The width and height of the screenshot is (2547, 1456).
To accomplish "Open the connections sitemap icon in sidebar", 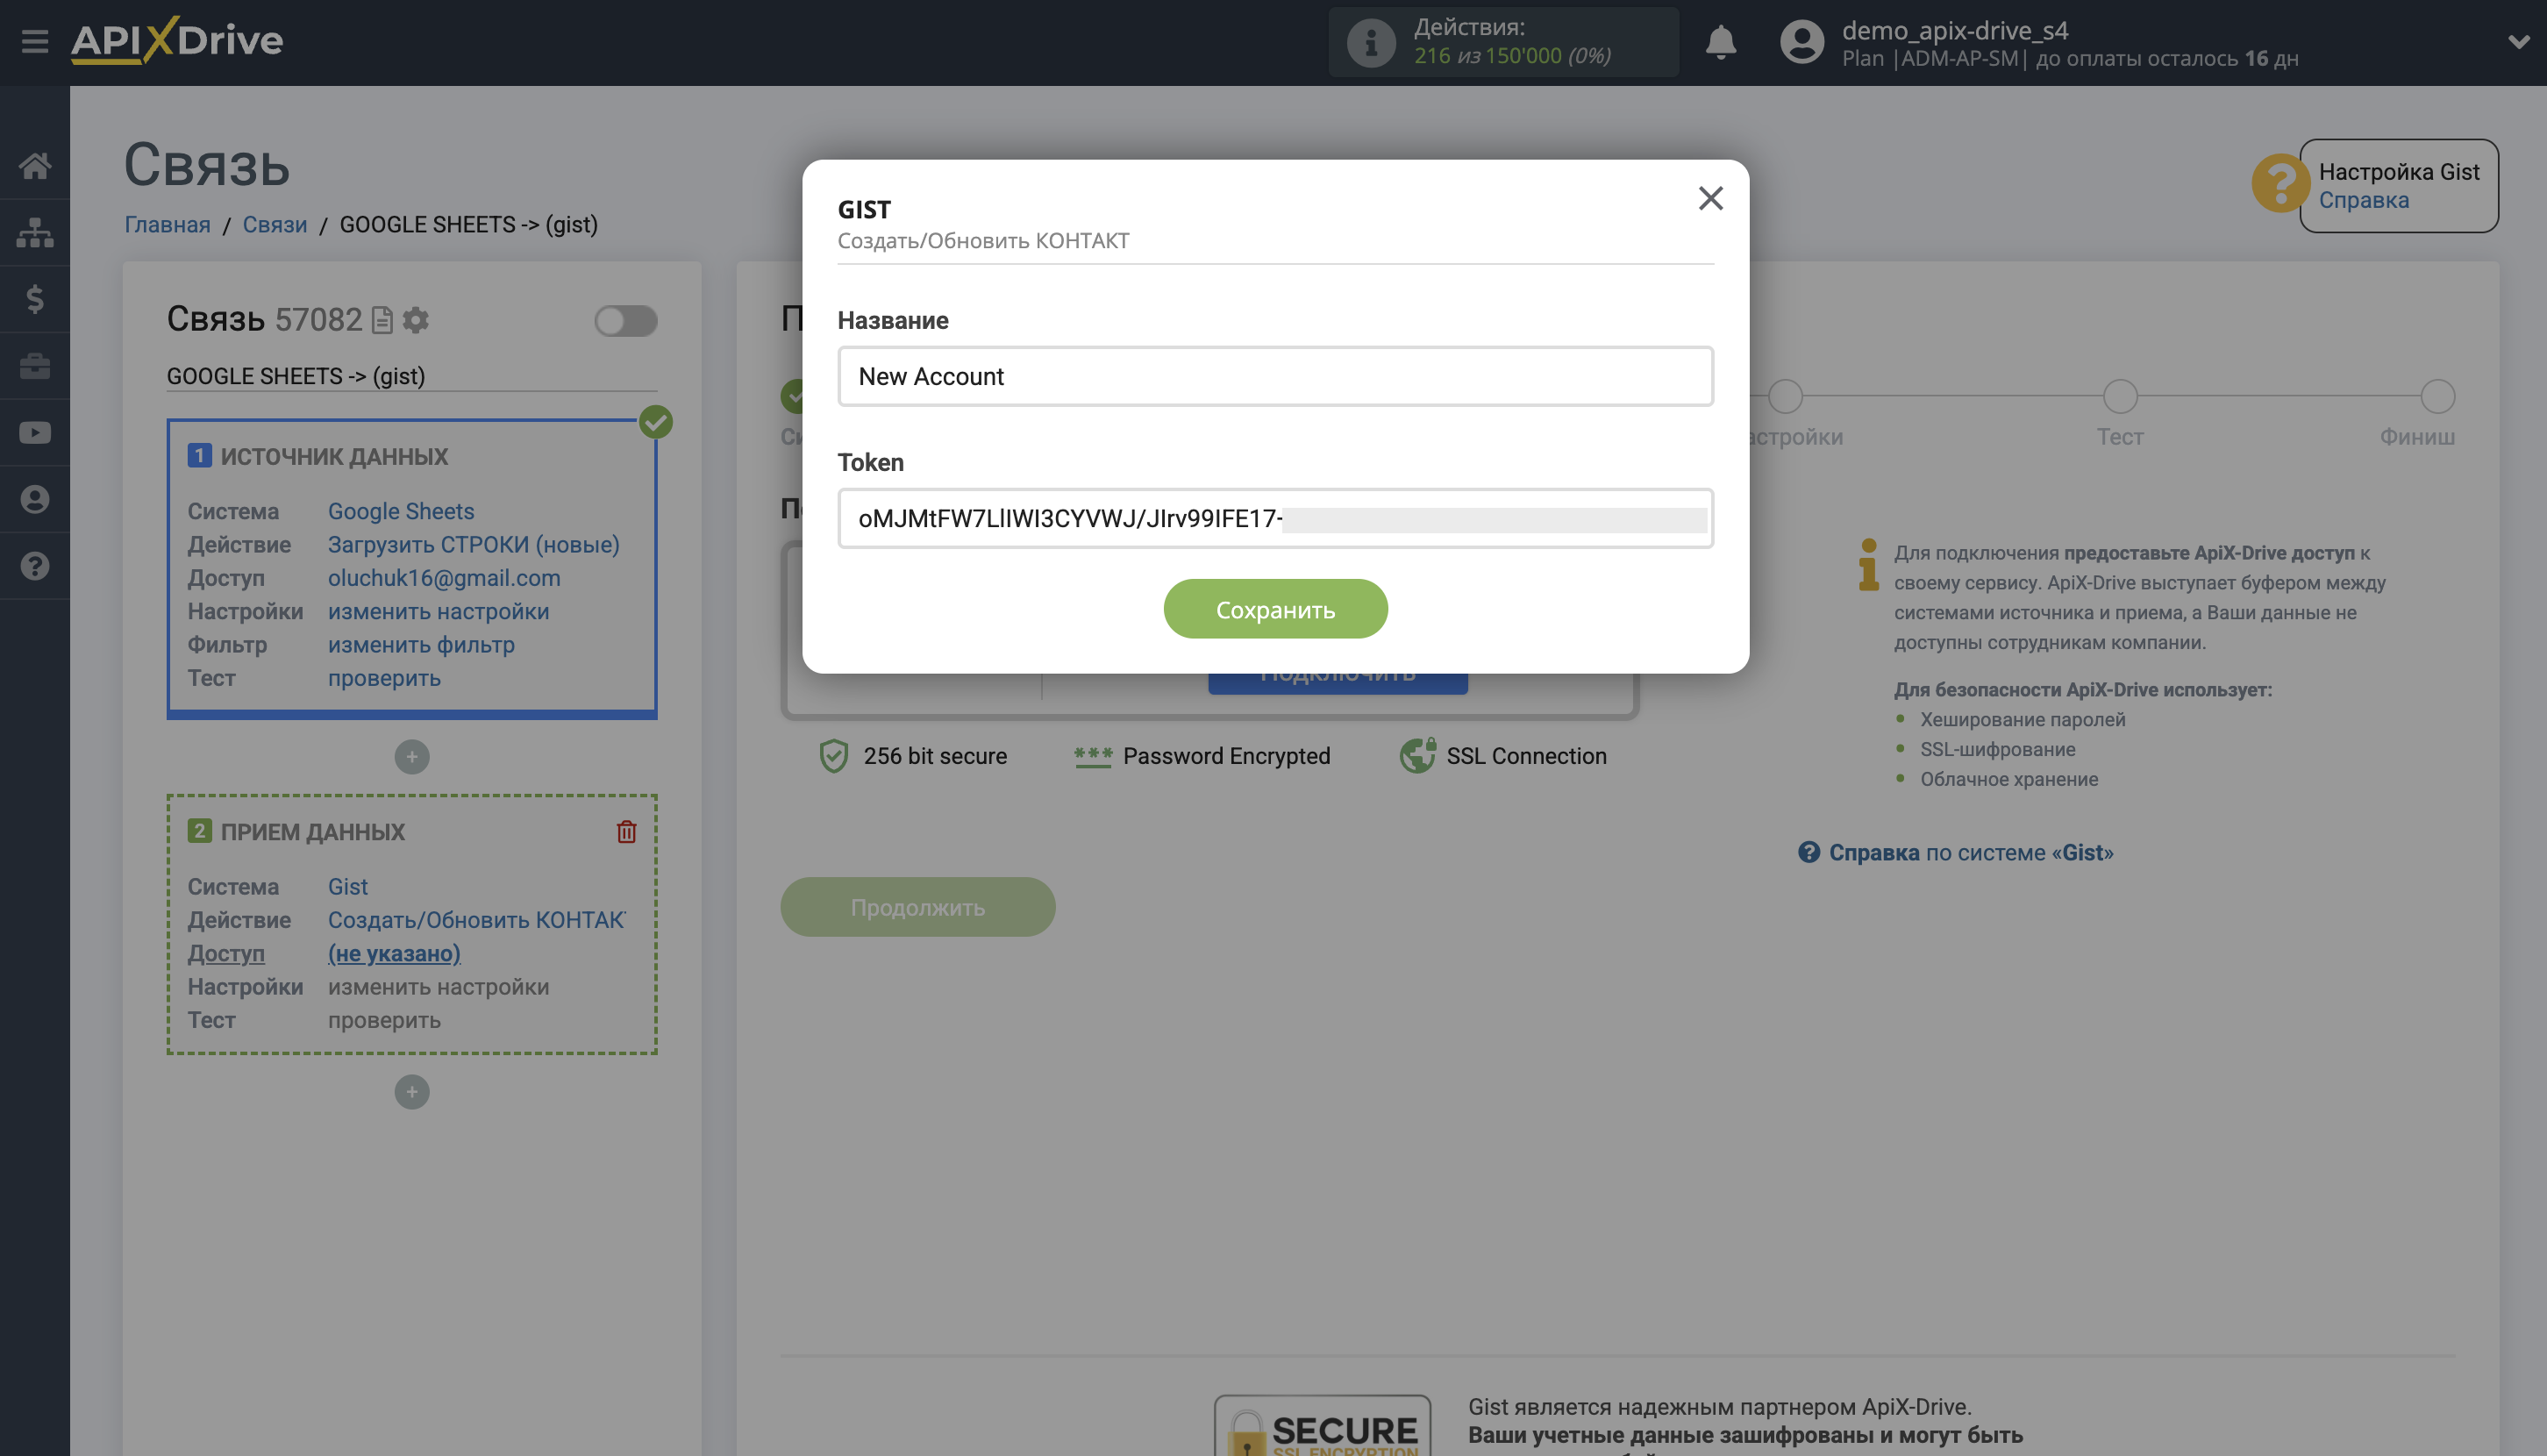I will point(35,232).
